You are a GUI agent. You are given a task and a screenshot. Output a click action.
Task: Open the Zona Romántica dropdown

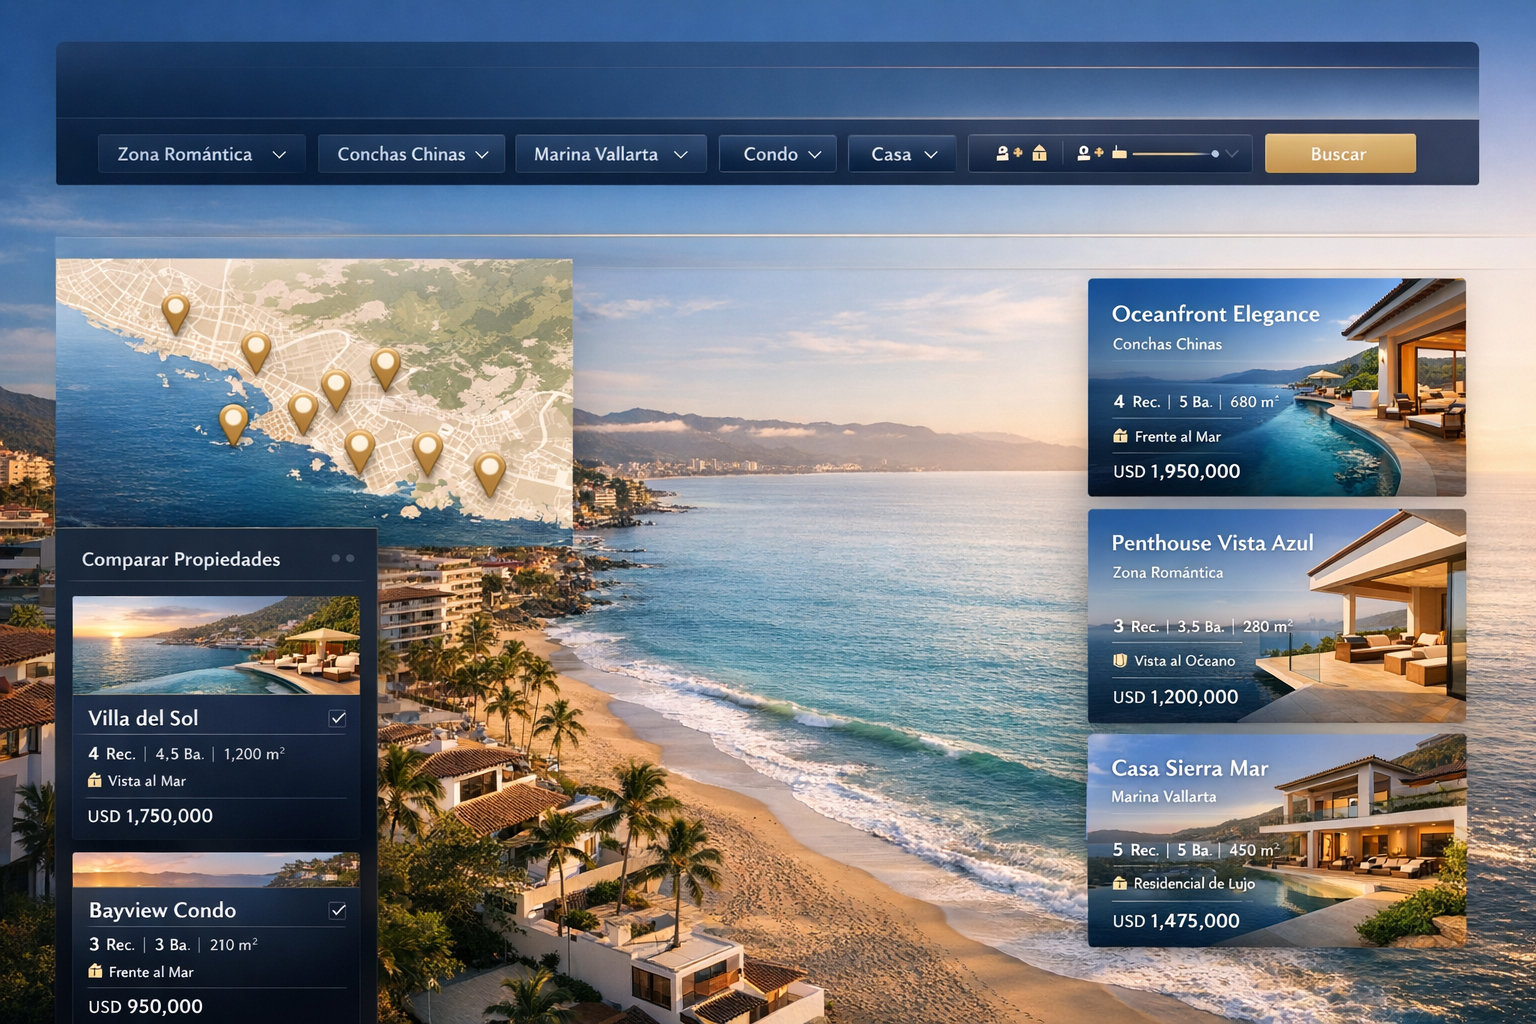click(x=201, y=154)
